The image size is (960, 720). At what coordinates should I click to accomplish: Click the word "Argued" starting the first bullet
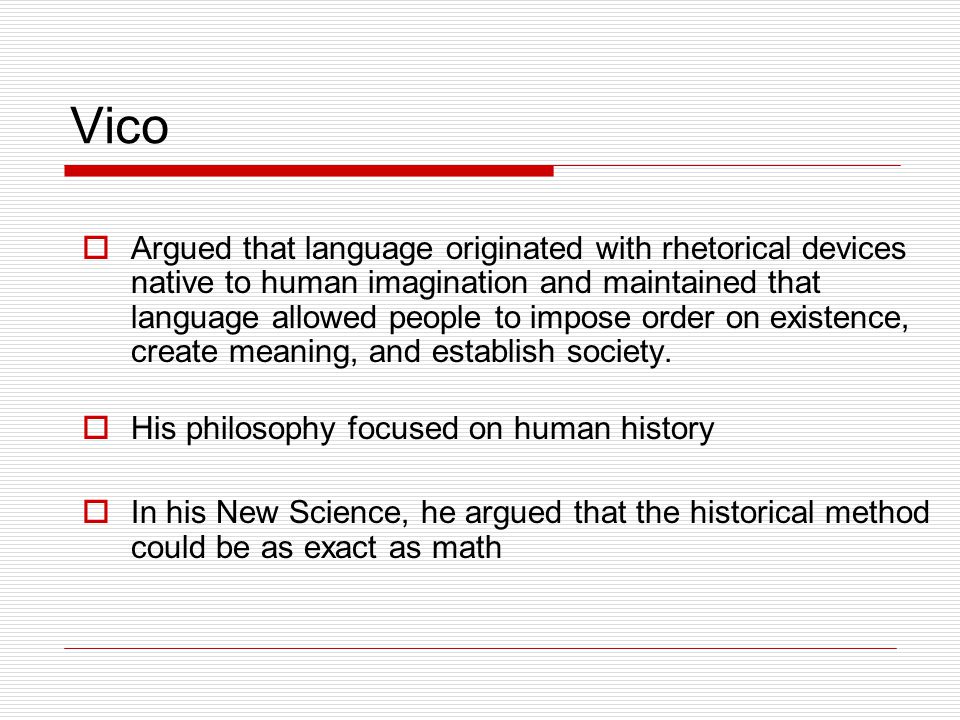point(181,249)
